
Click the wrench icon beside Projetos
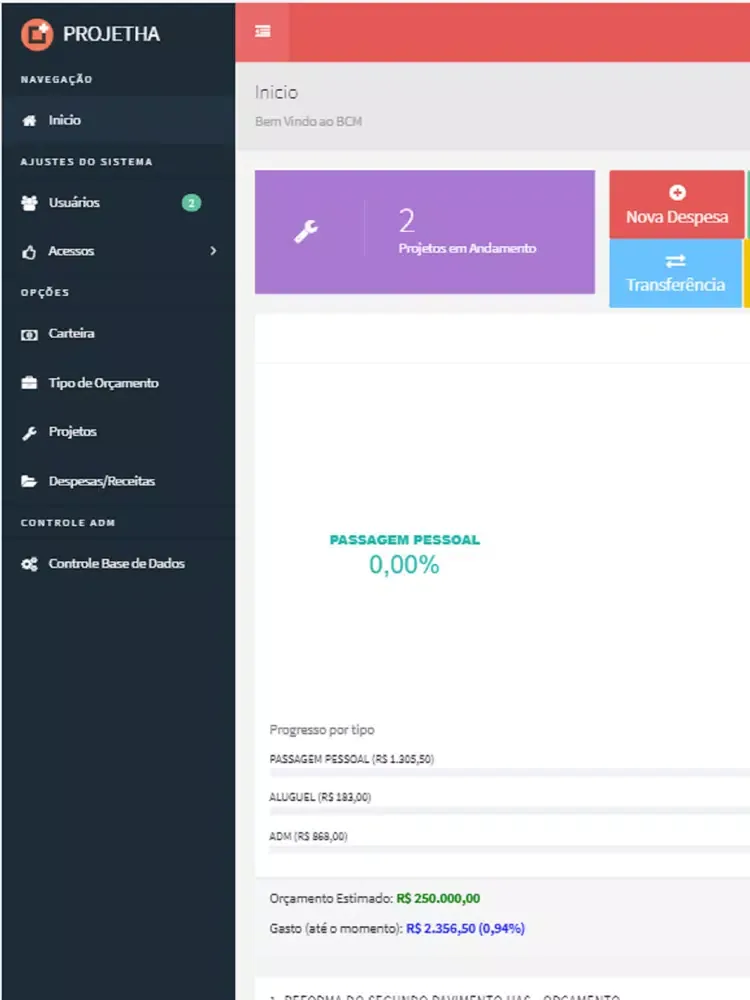click(29, 432)
